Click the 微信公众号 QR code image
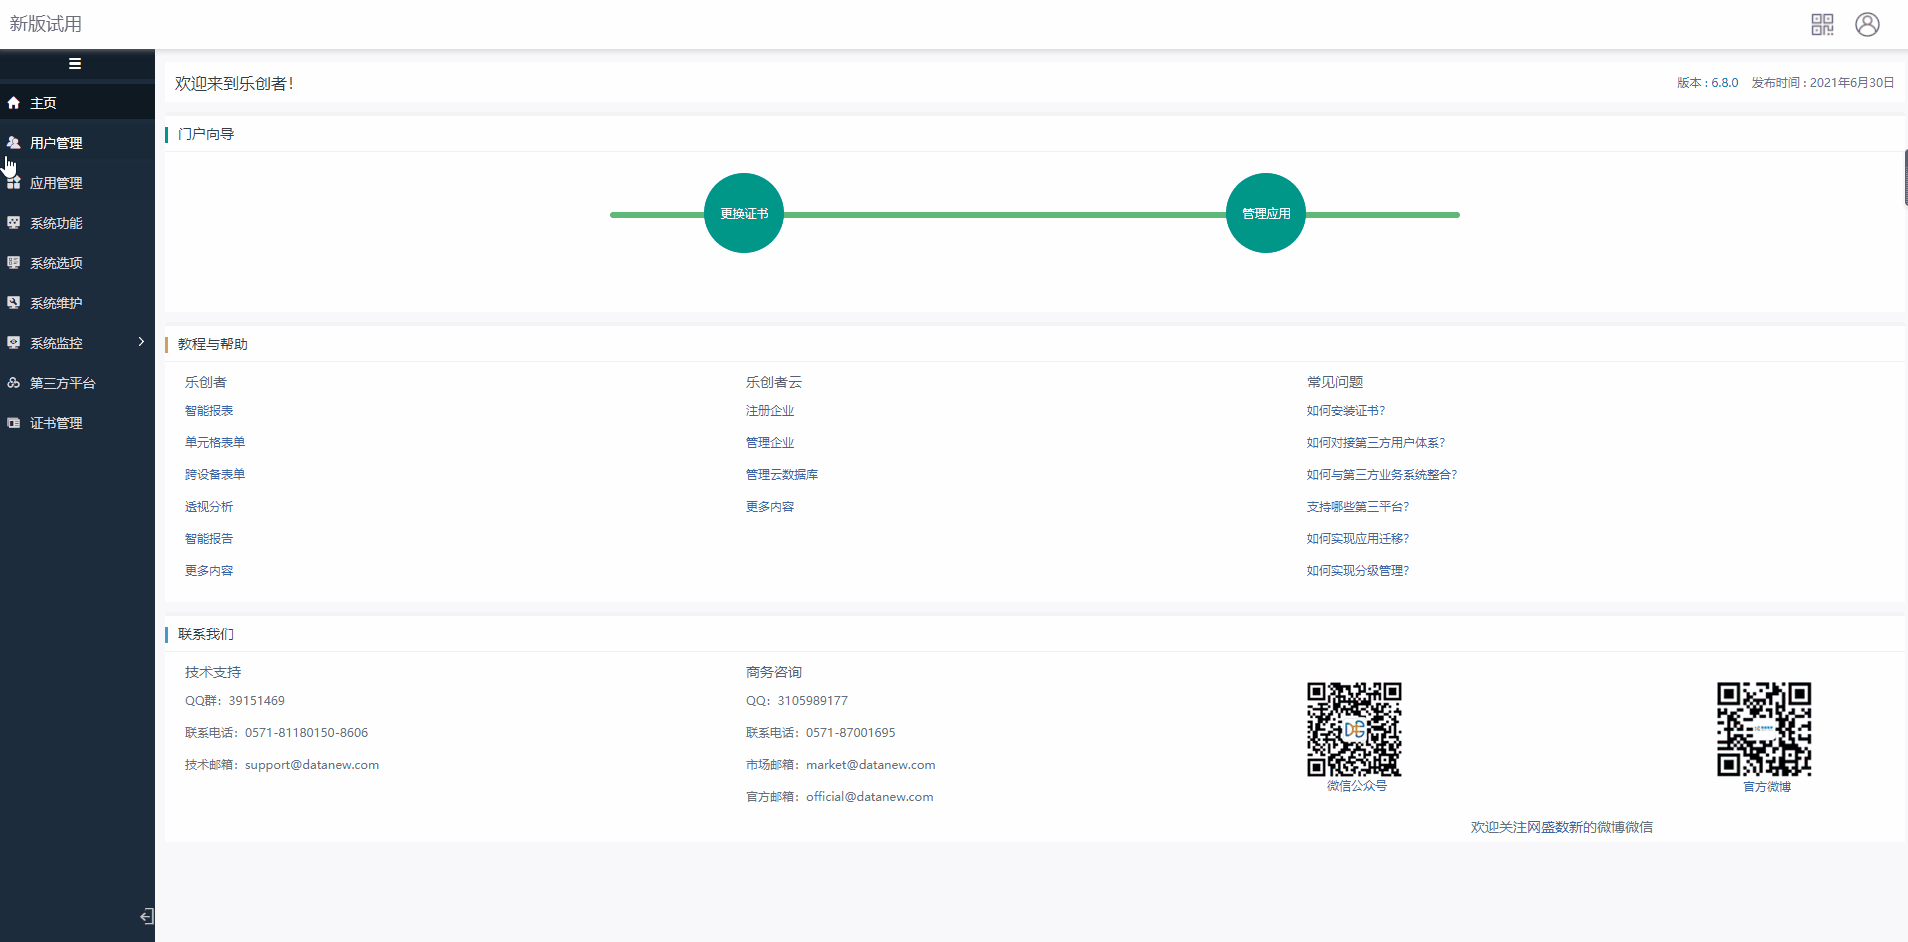The width and height of the screenshot is (1908, 942). (x=1354, y=729)
